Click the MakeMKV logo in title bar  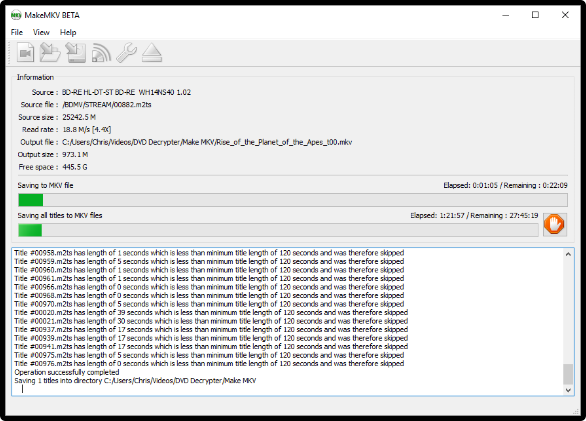[x=16, y=15]
